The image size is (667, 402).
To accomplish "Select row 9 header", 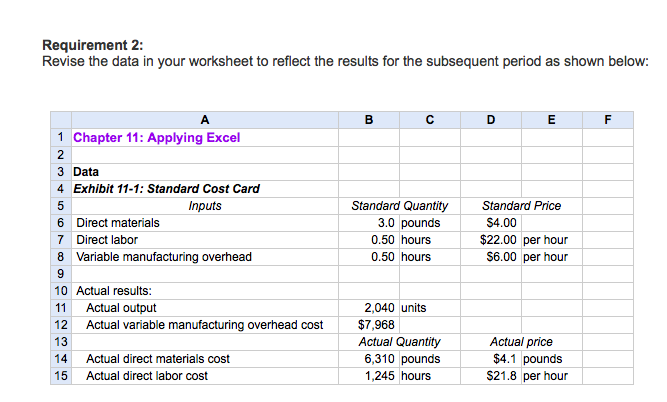I will pos(61,274).
